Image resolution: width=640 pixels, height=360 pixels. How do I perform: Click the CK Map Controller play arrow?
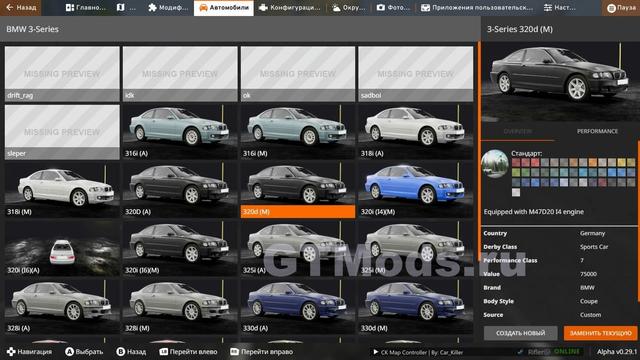pyautogui.click(x=376, y=352)
